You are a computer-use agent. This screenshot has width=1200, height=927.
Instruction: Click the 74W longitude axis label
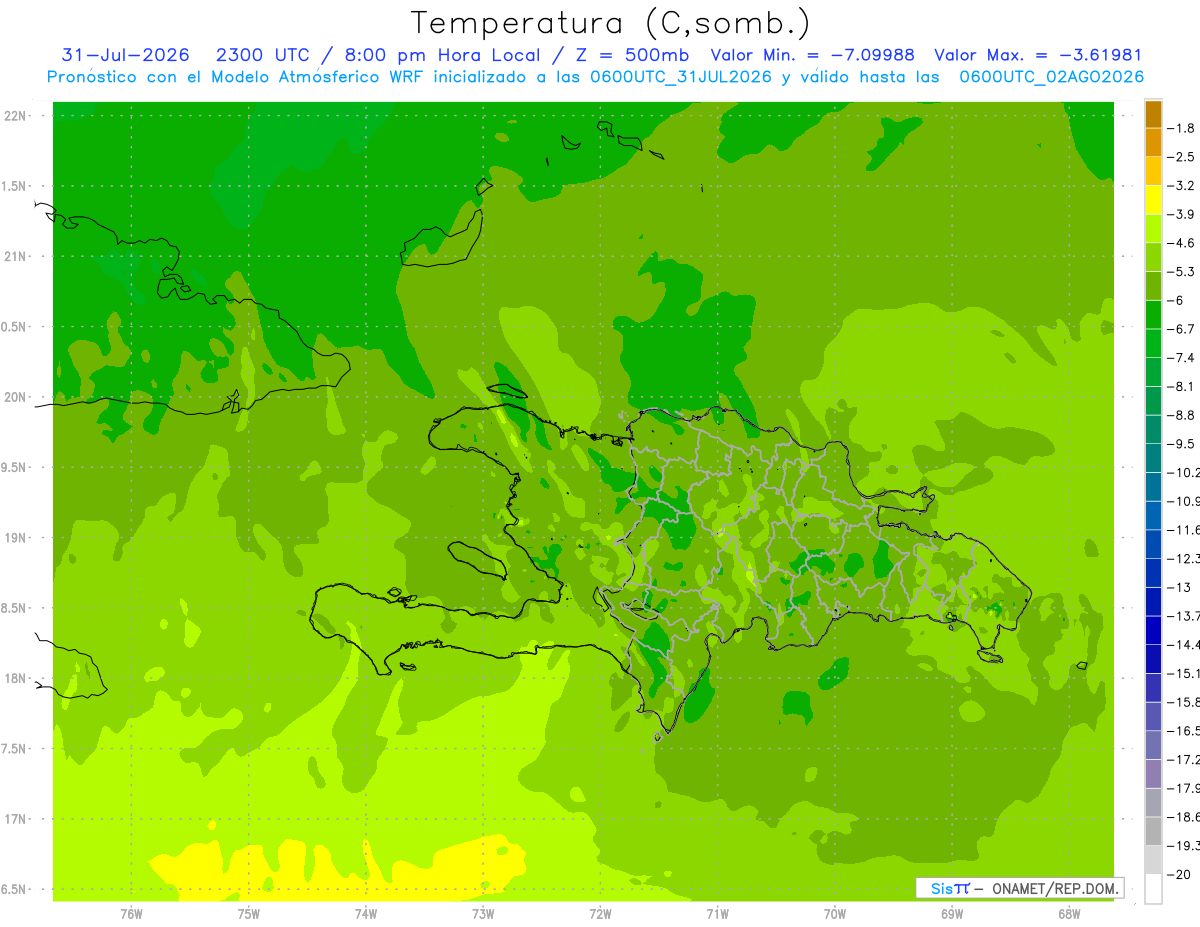coord(365,915)
